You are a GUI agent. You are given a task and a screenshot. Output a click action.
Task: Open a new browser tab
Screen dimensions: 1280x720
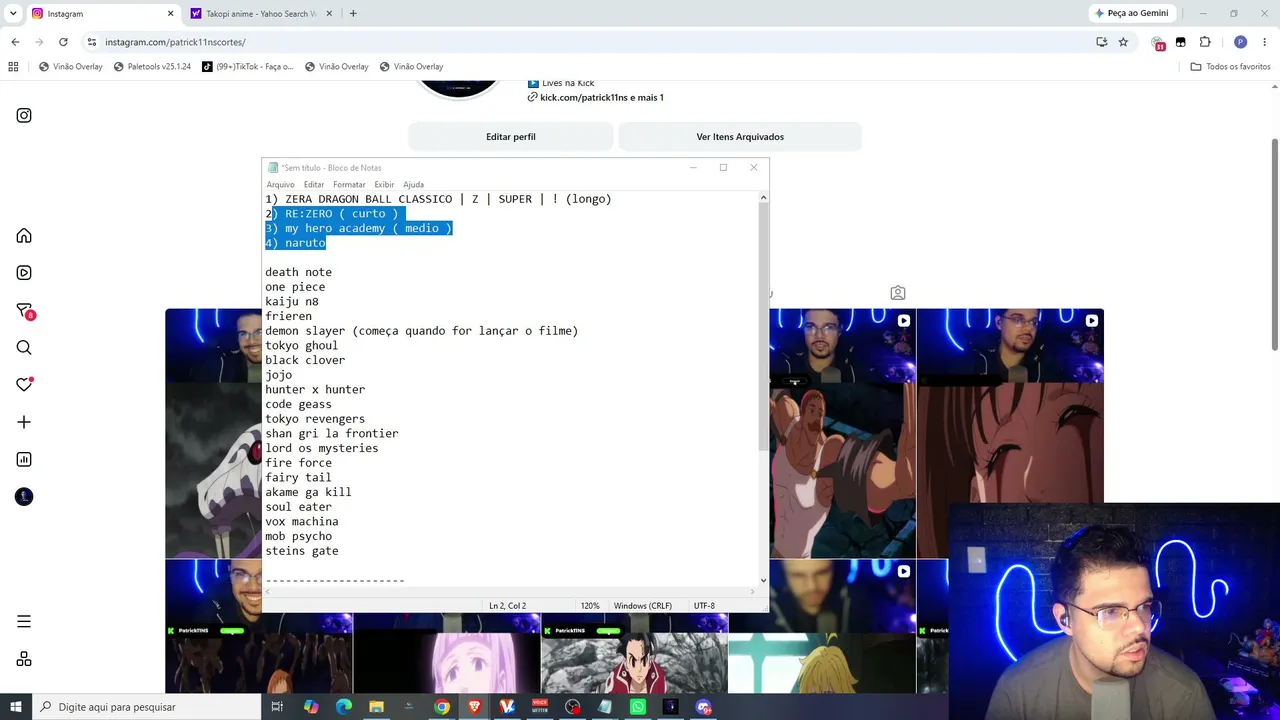pos(353,14)
